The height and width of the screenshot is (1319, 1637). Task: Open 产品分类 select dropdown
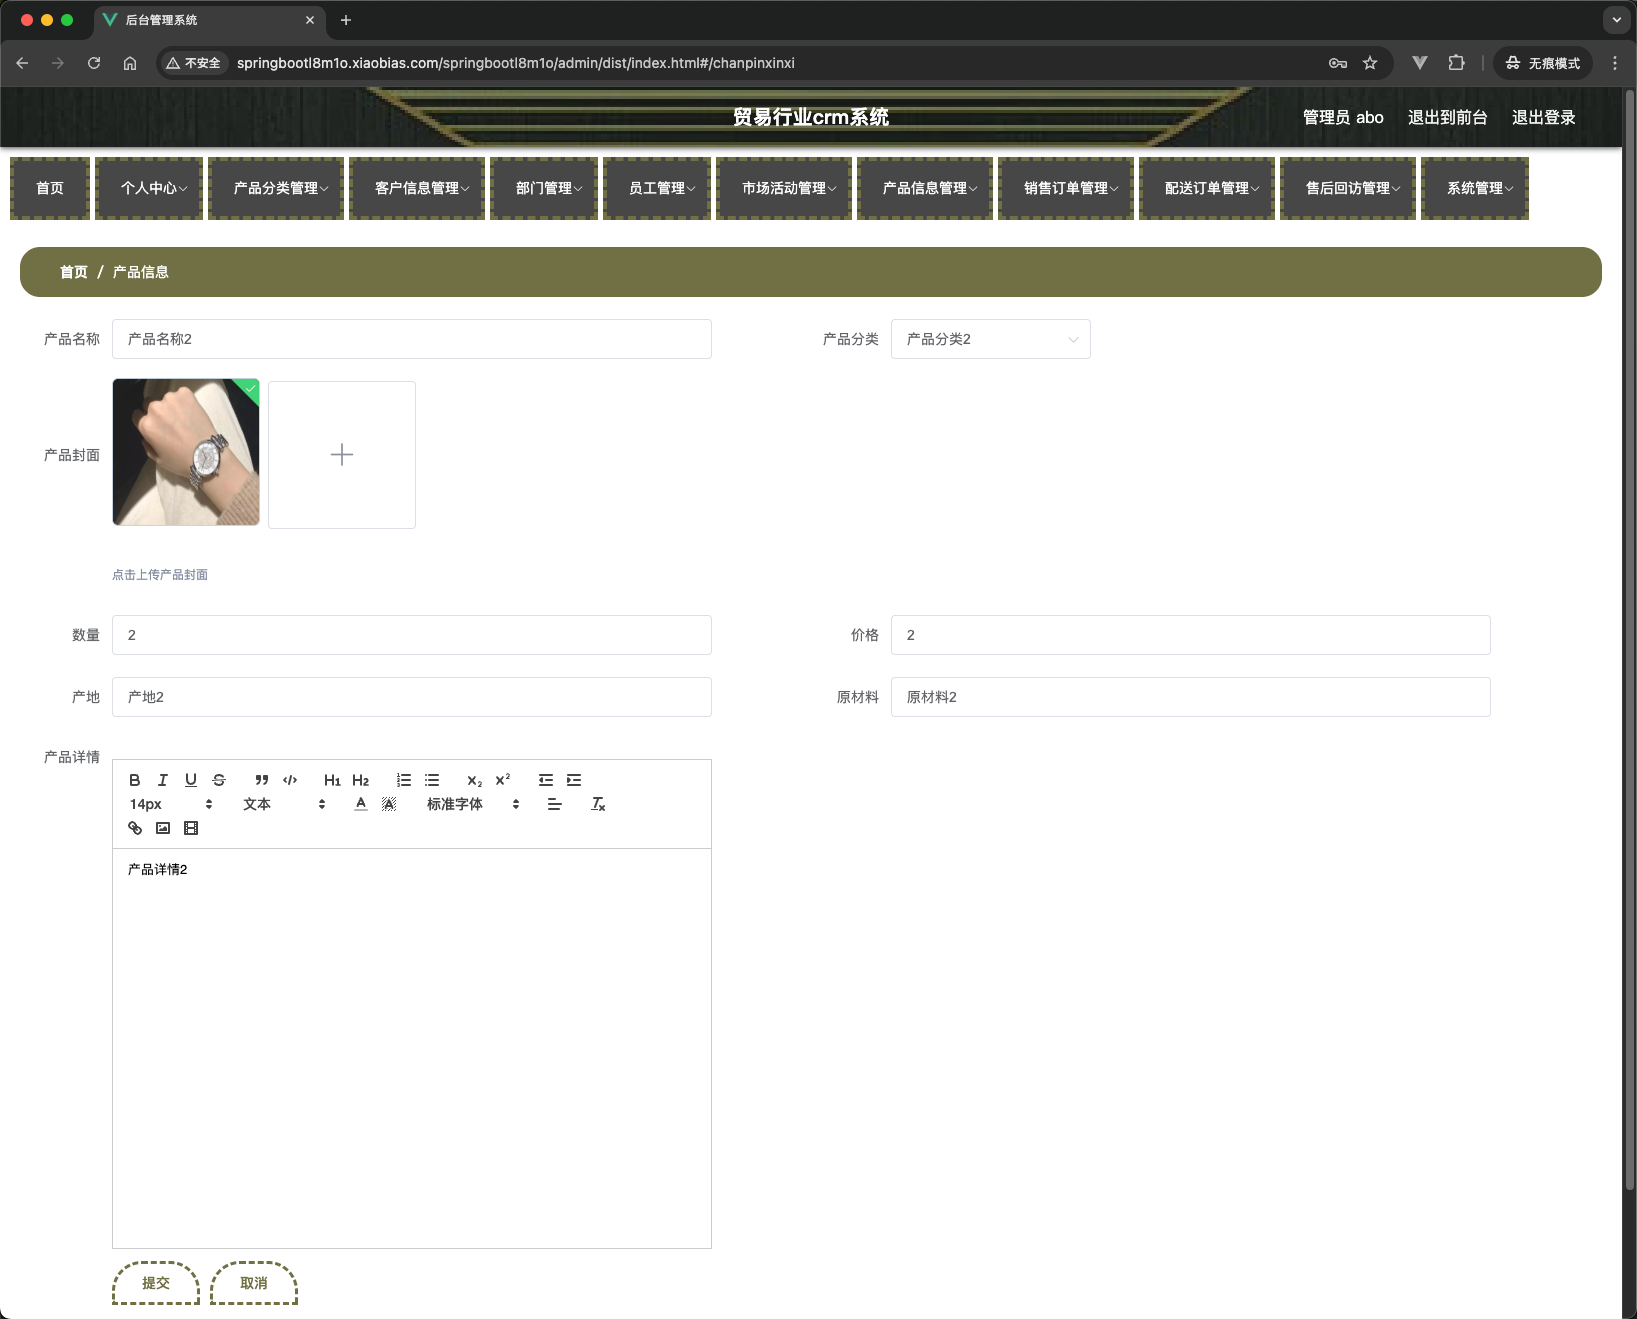(x=991, y=339)
